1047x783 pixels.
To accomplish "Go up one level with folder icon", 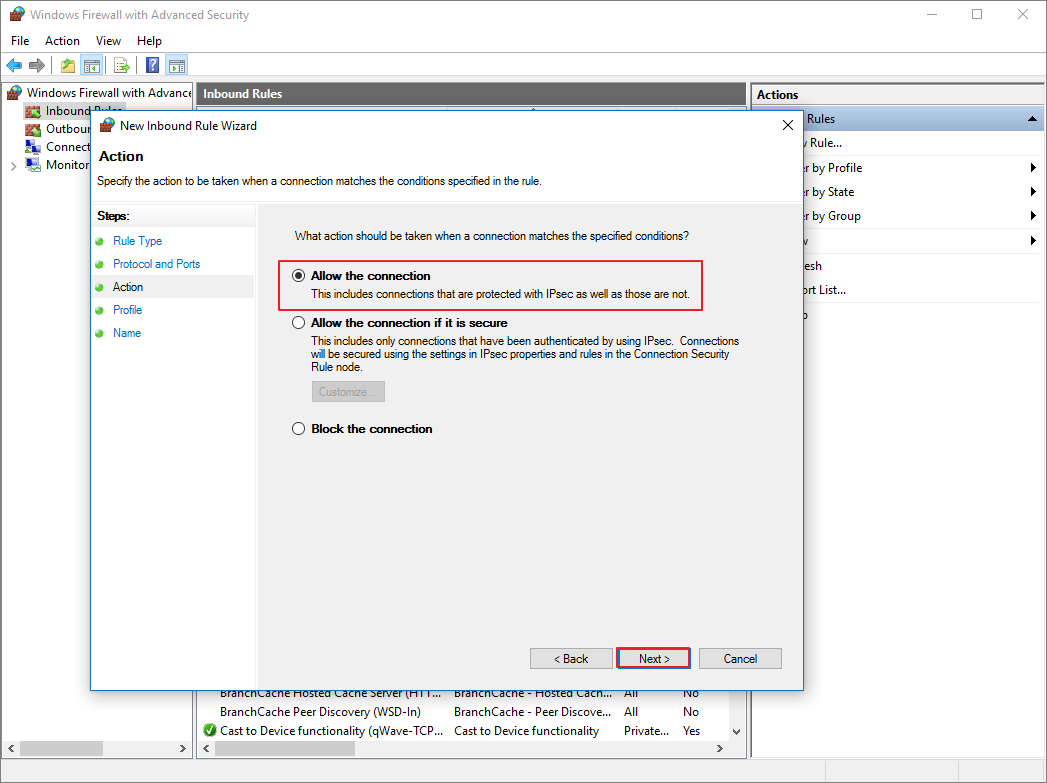I will 67,65.
